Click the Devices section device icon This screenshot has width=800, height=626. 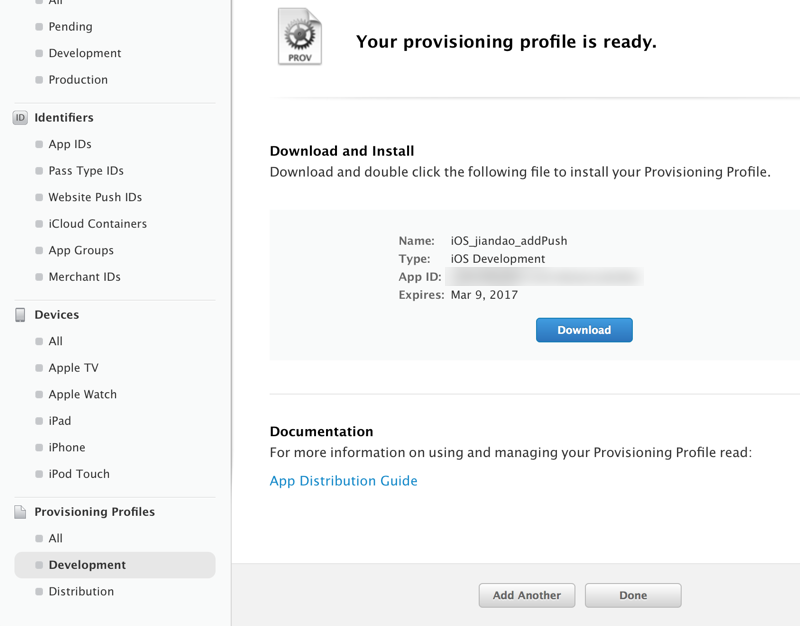(x=20, y=315)
